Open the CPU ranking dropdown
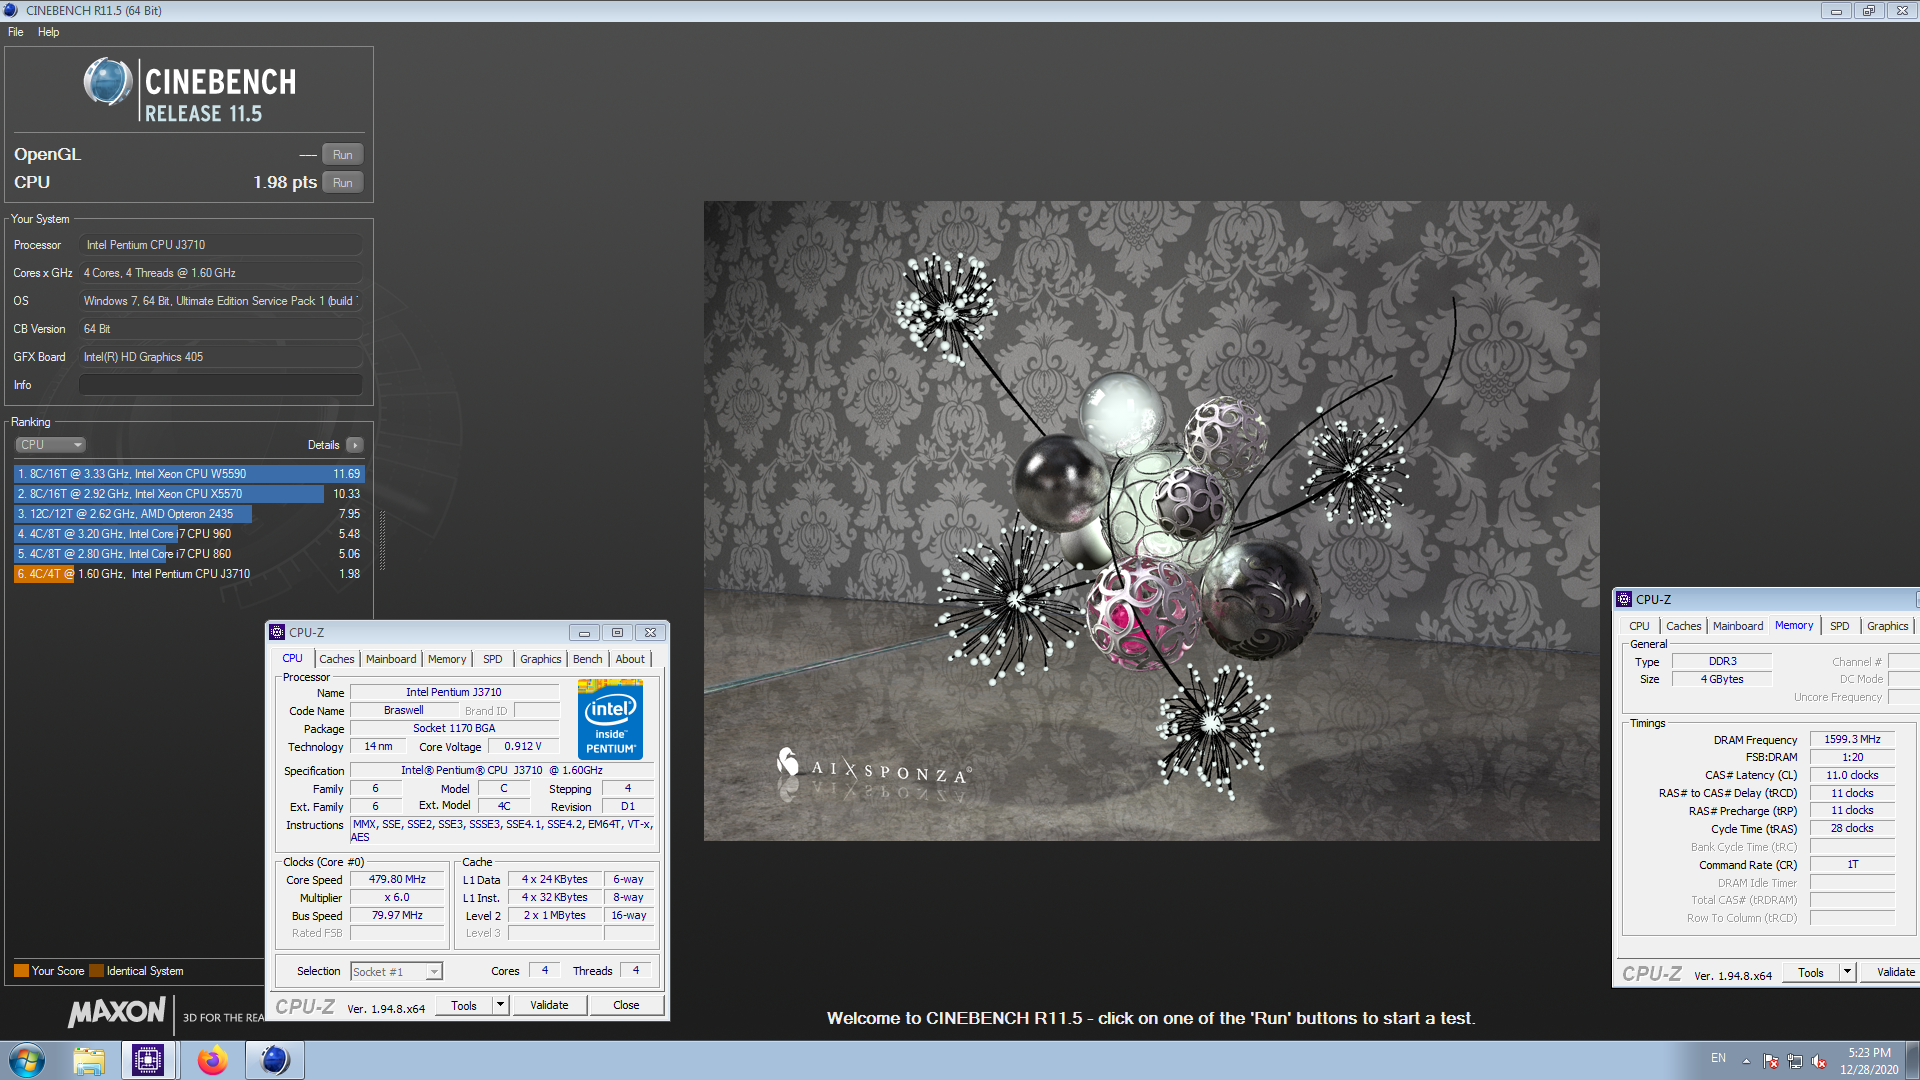1920x1080 pixels. pos(51,445)
